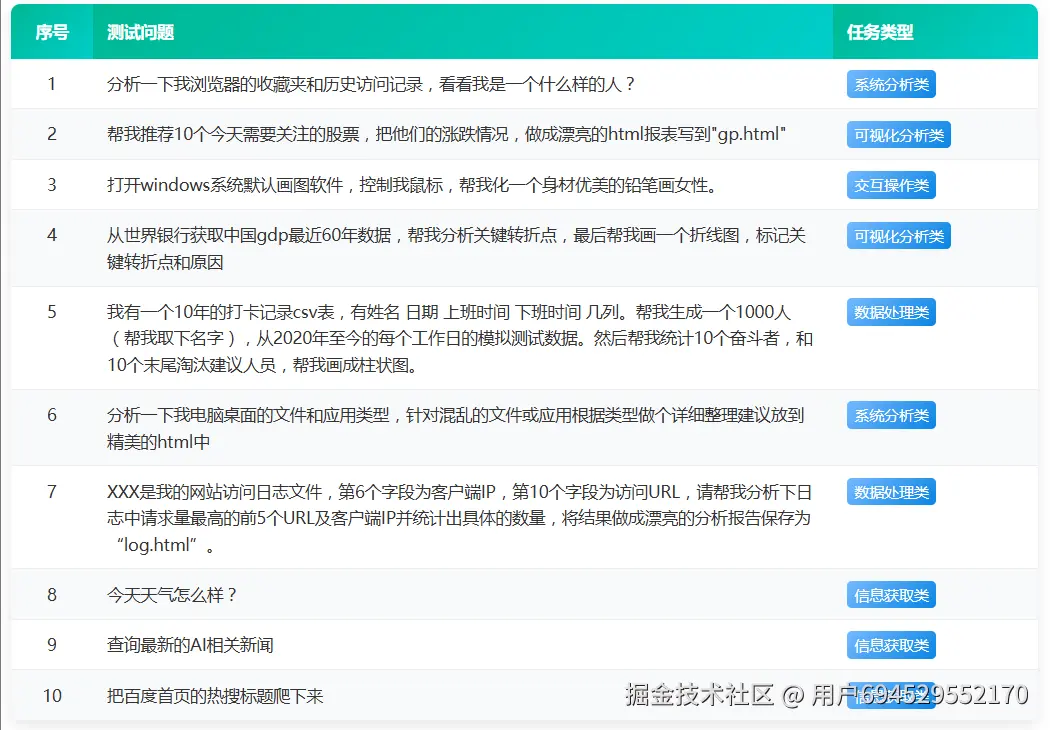Viewport: 1050px width, 730px height.
Task: Select the question 今天天气怎么样？
Action: (x=172, y=595)
